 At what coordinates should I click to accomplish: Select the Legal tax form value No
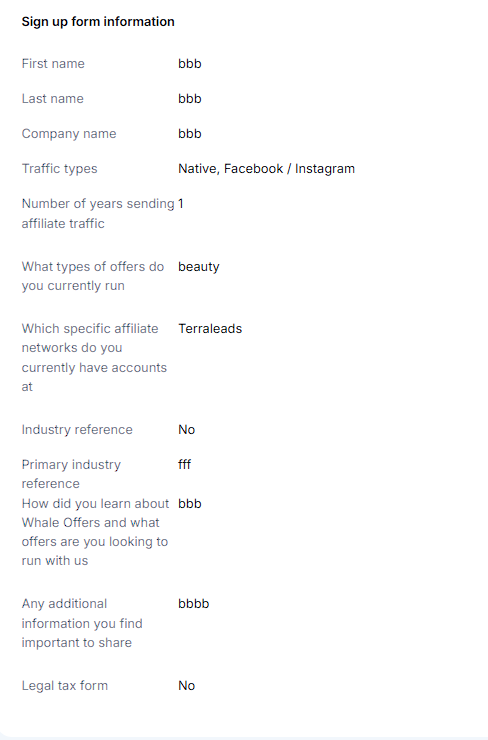tap(186, 685)
